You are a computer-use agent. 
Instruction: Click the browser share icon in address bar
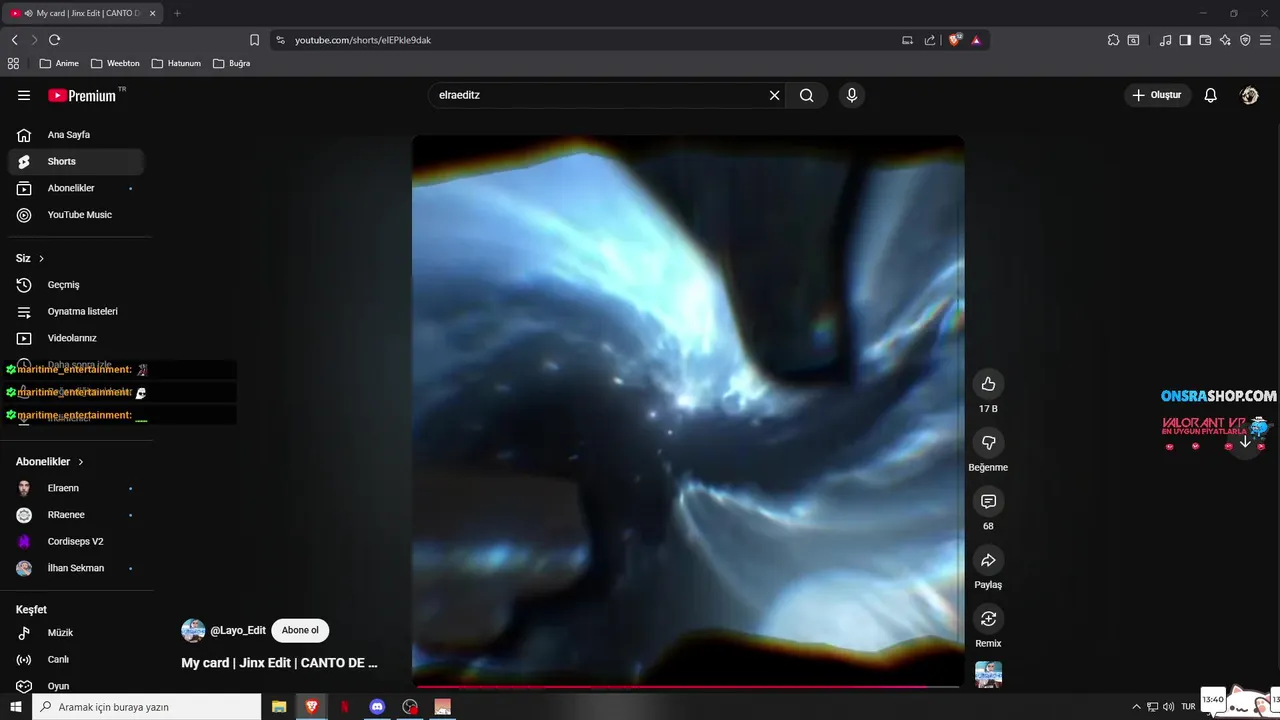[x=930, y=40]
